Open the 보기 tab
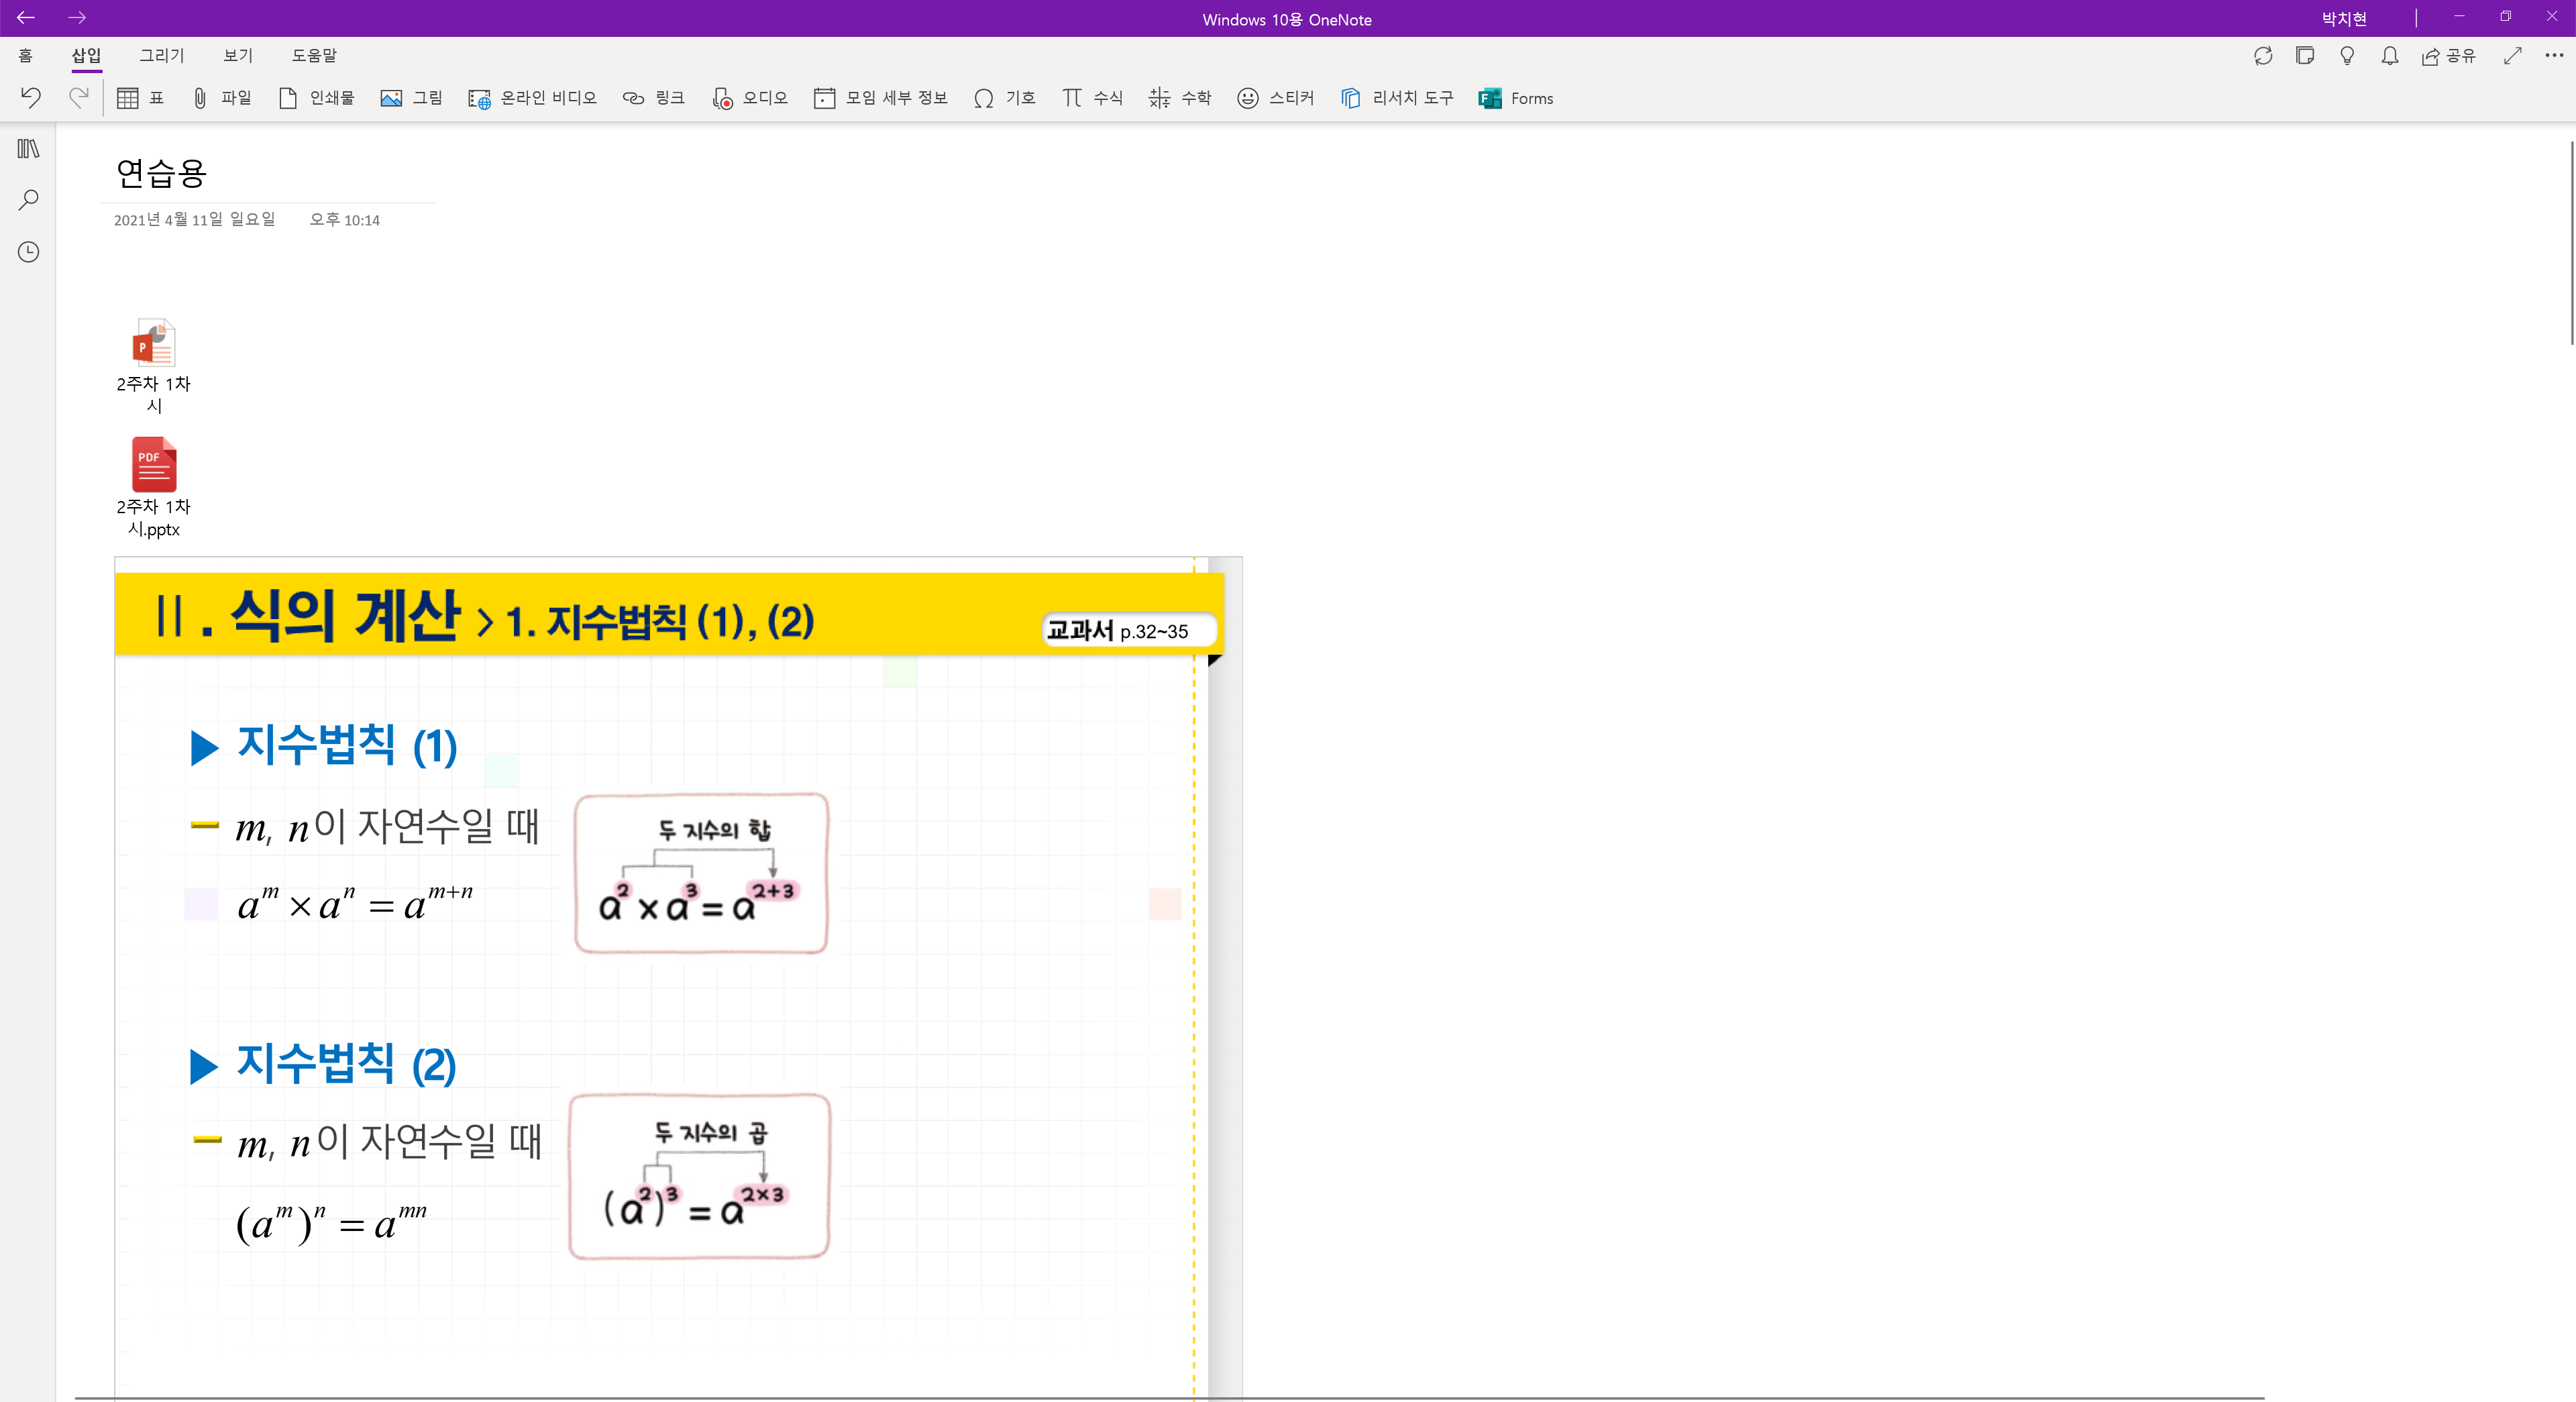 tap(238, 56)
